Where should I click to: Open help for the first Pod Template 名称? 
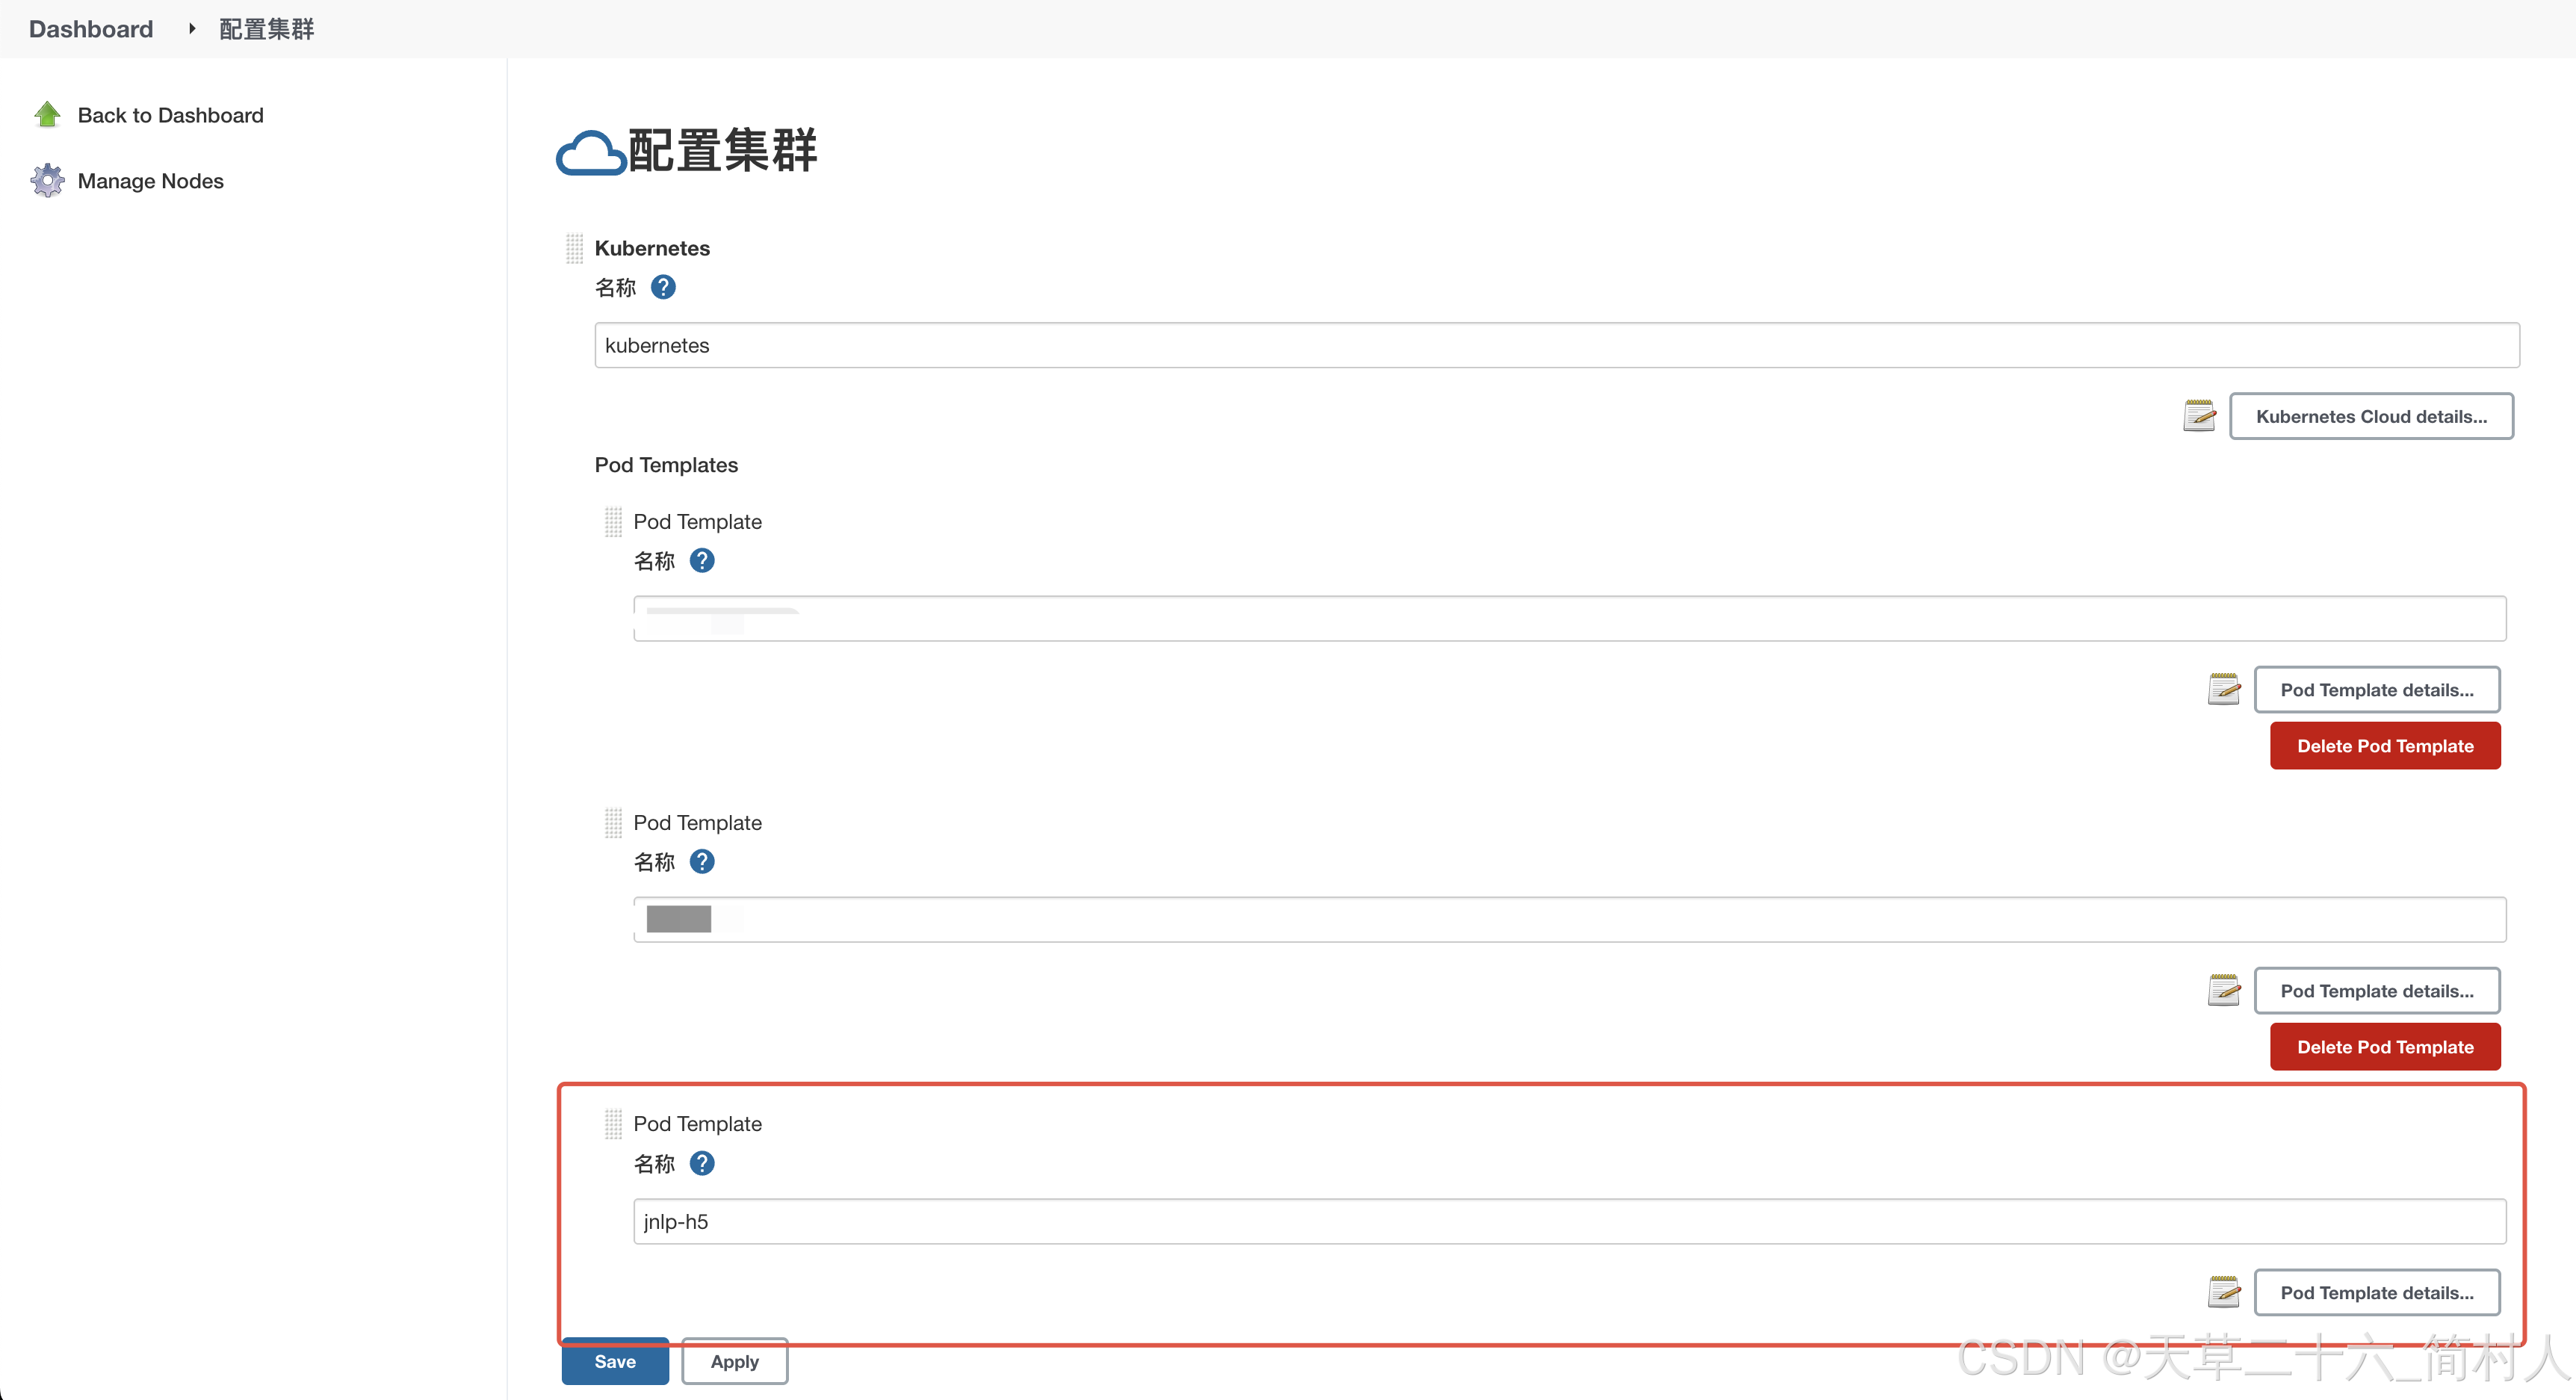tap(702, 560)
